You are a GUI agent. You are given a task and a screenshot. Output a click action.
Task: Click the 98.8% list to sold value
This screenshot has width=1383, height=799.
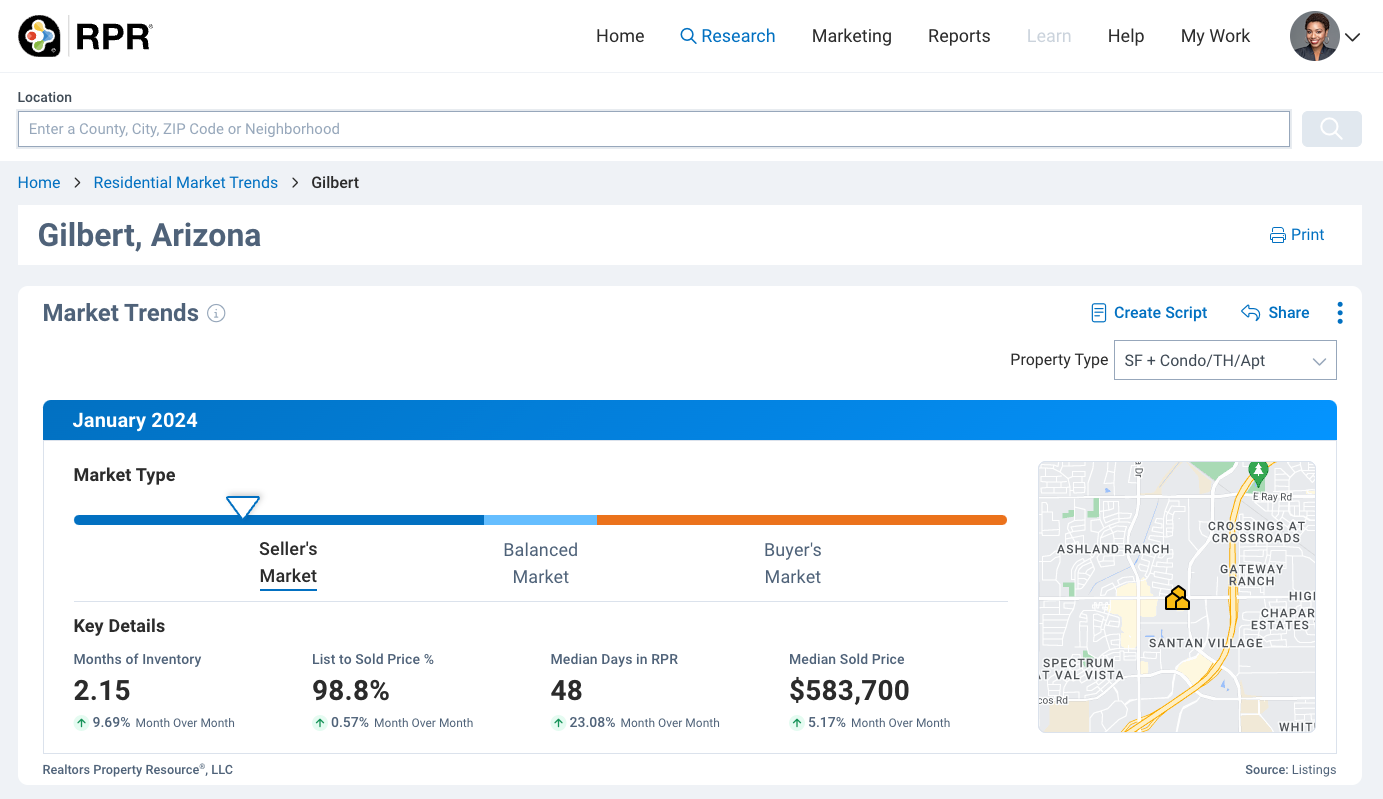(351, 691)
